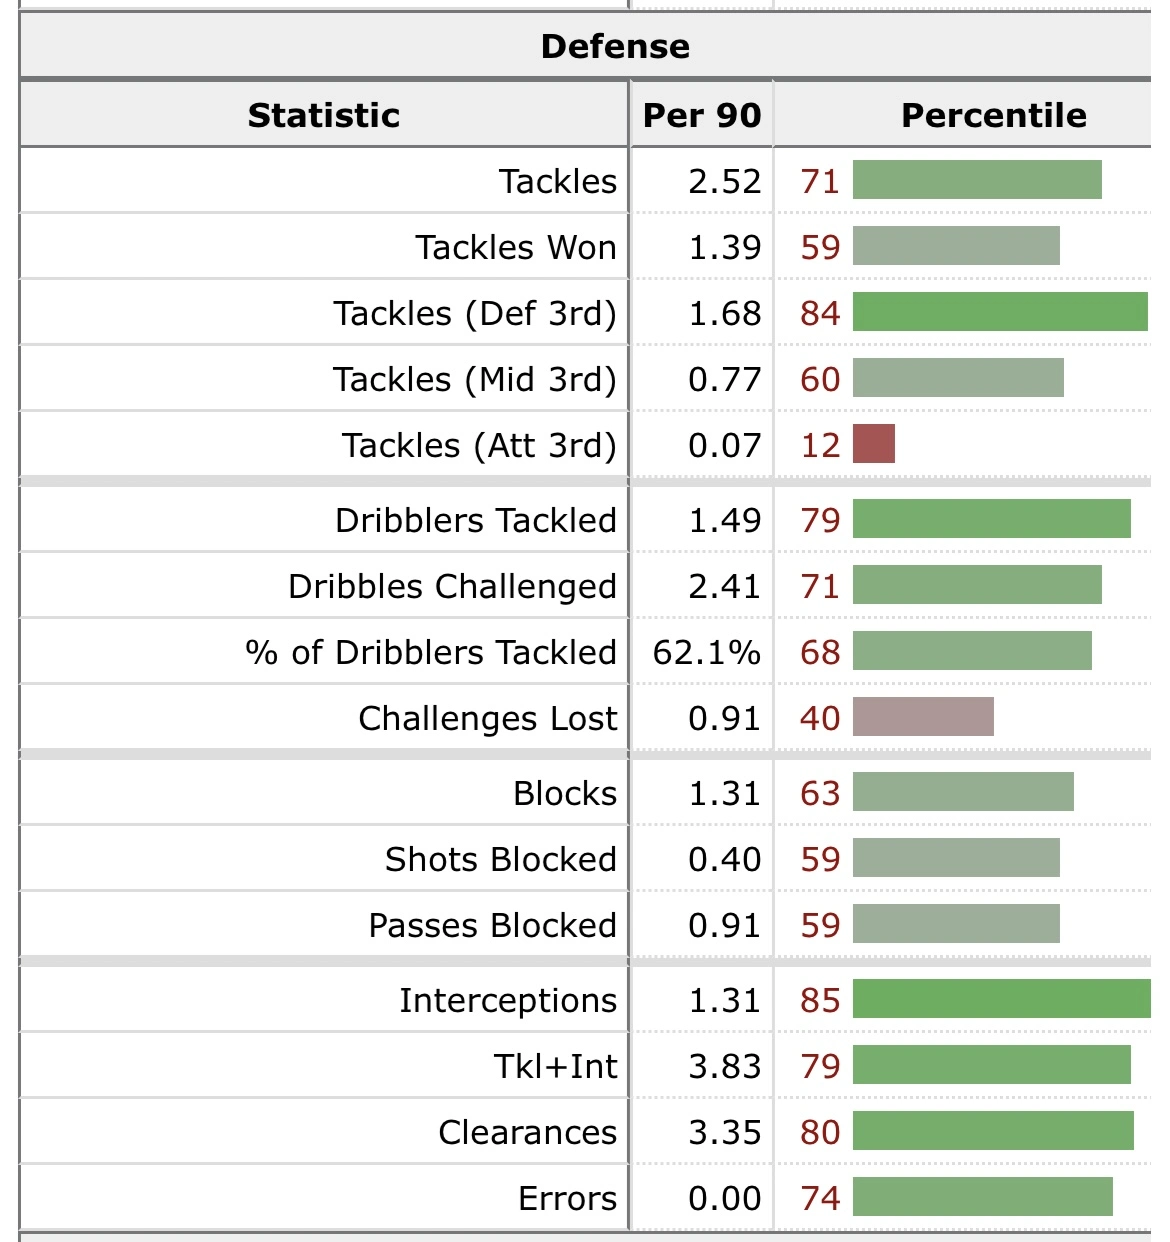Click the Passes Blocked percentile bar
This screenshot has height=1242, width=1170.
pyautogui.click(x=956, y=925)
